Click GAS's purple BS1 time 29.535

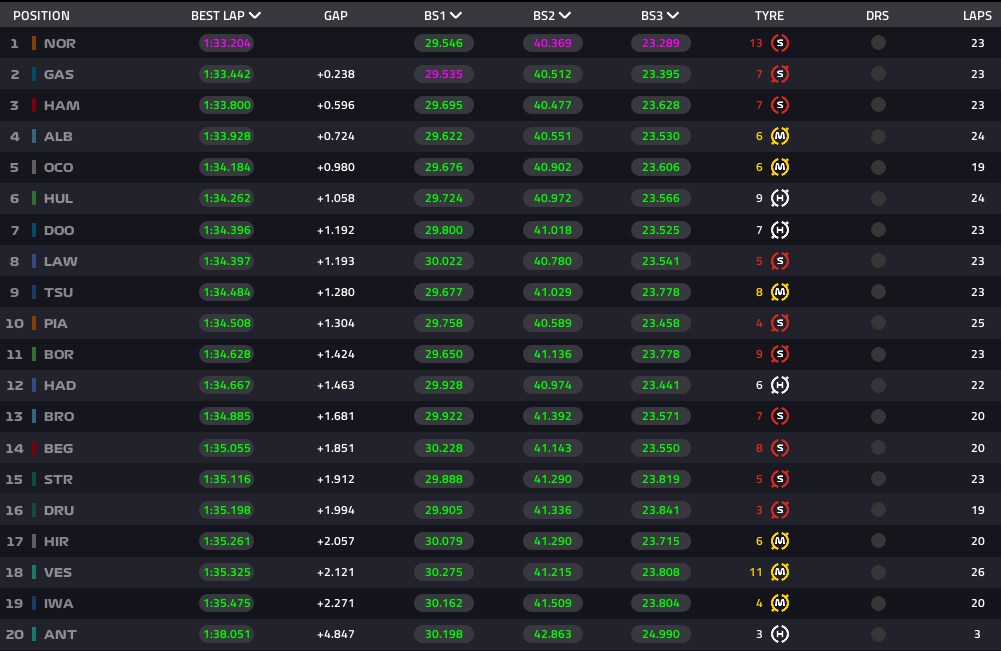(444, 74)
